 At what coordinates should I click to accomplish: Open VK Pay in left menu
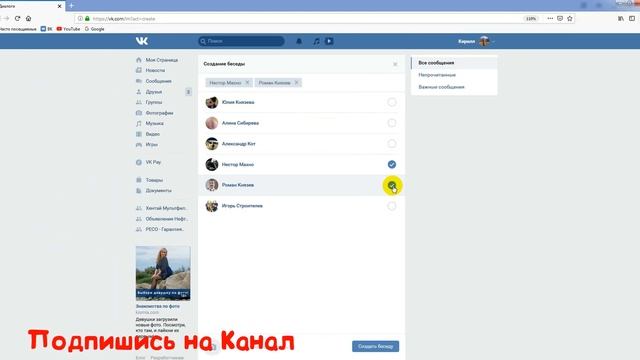tap(148, 162)
